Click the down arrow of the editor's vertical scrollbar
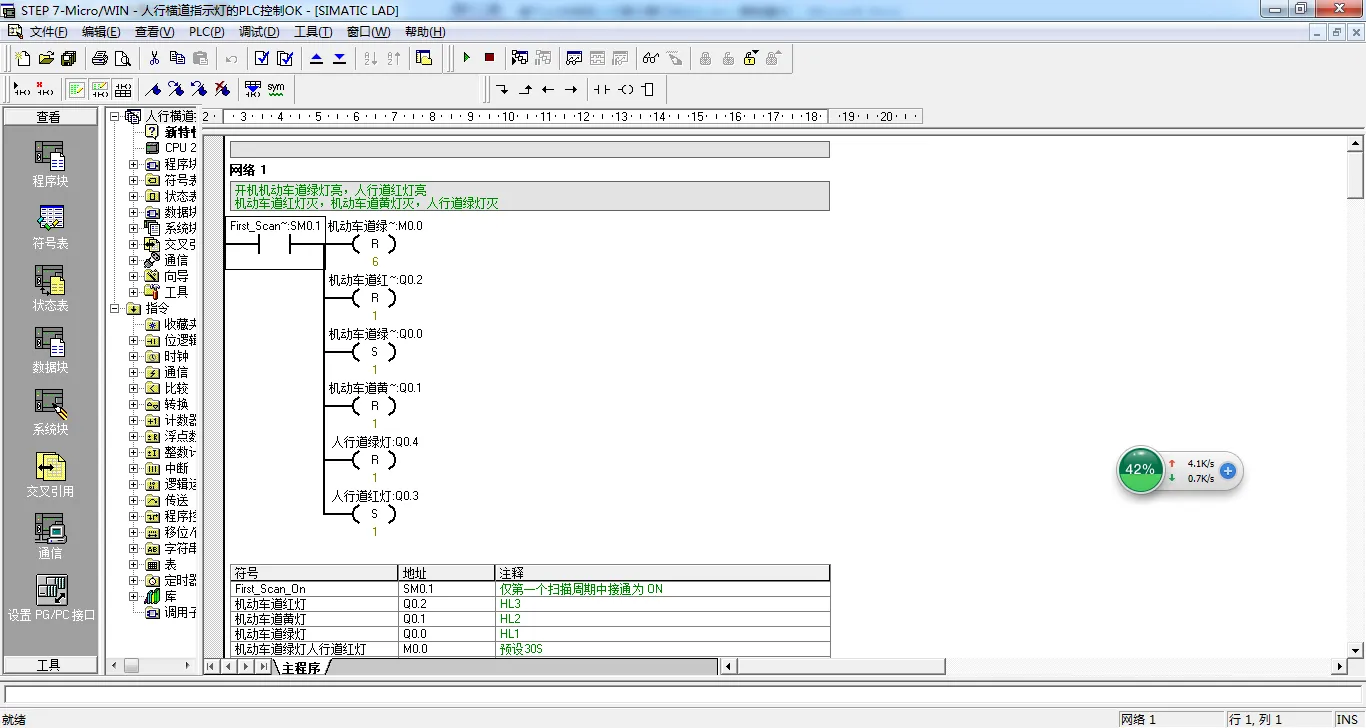 [x=1356, y=651]
